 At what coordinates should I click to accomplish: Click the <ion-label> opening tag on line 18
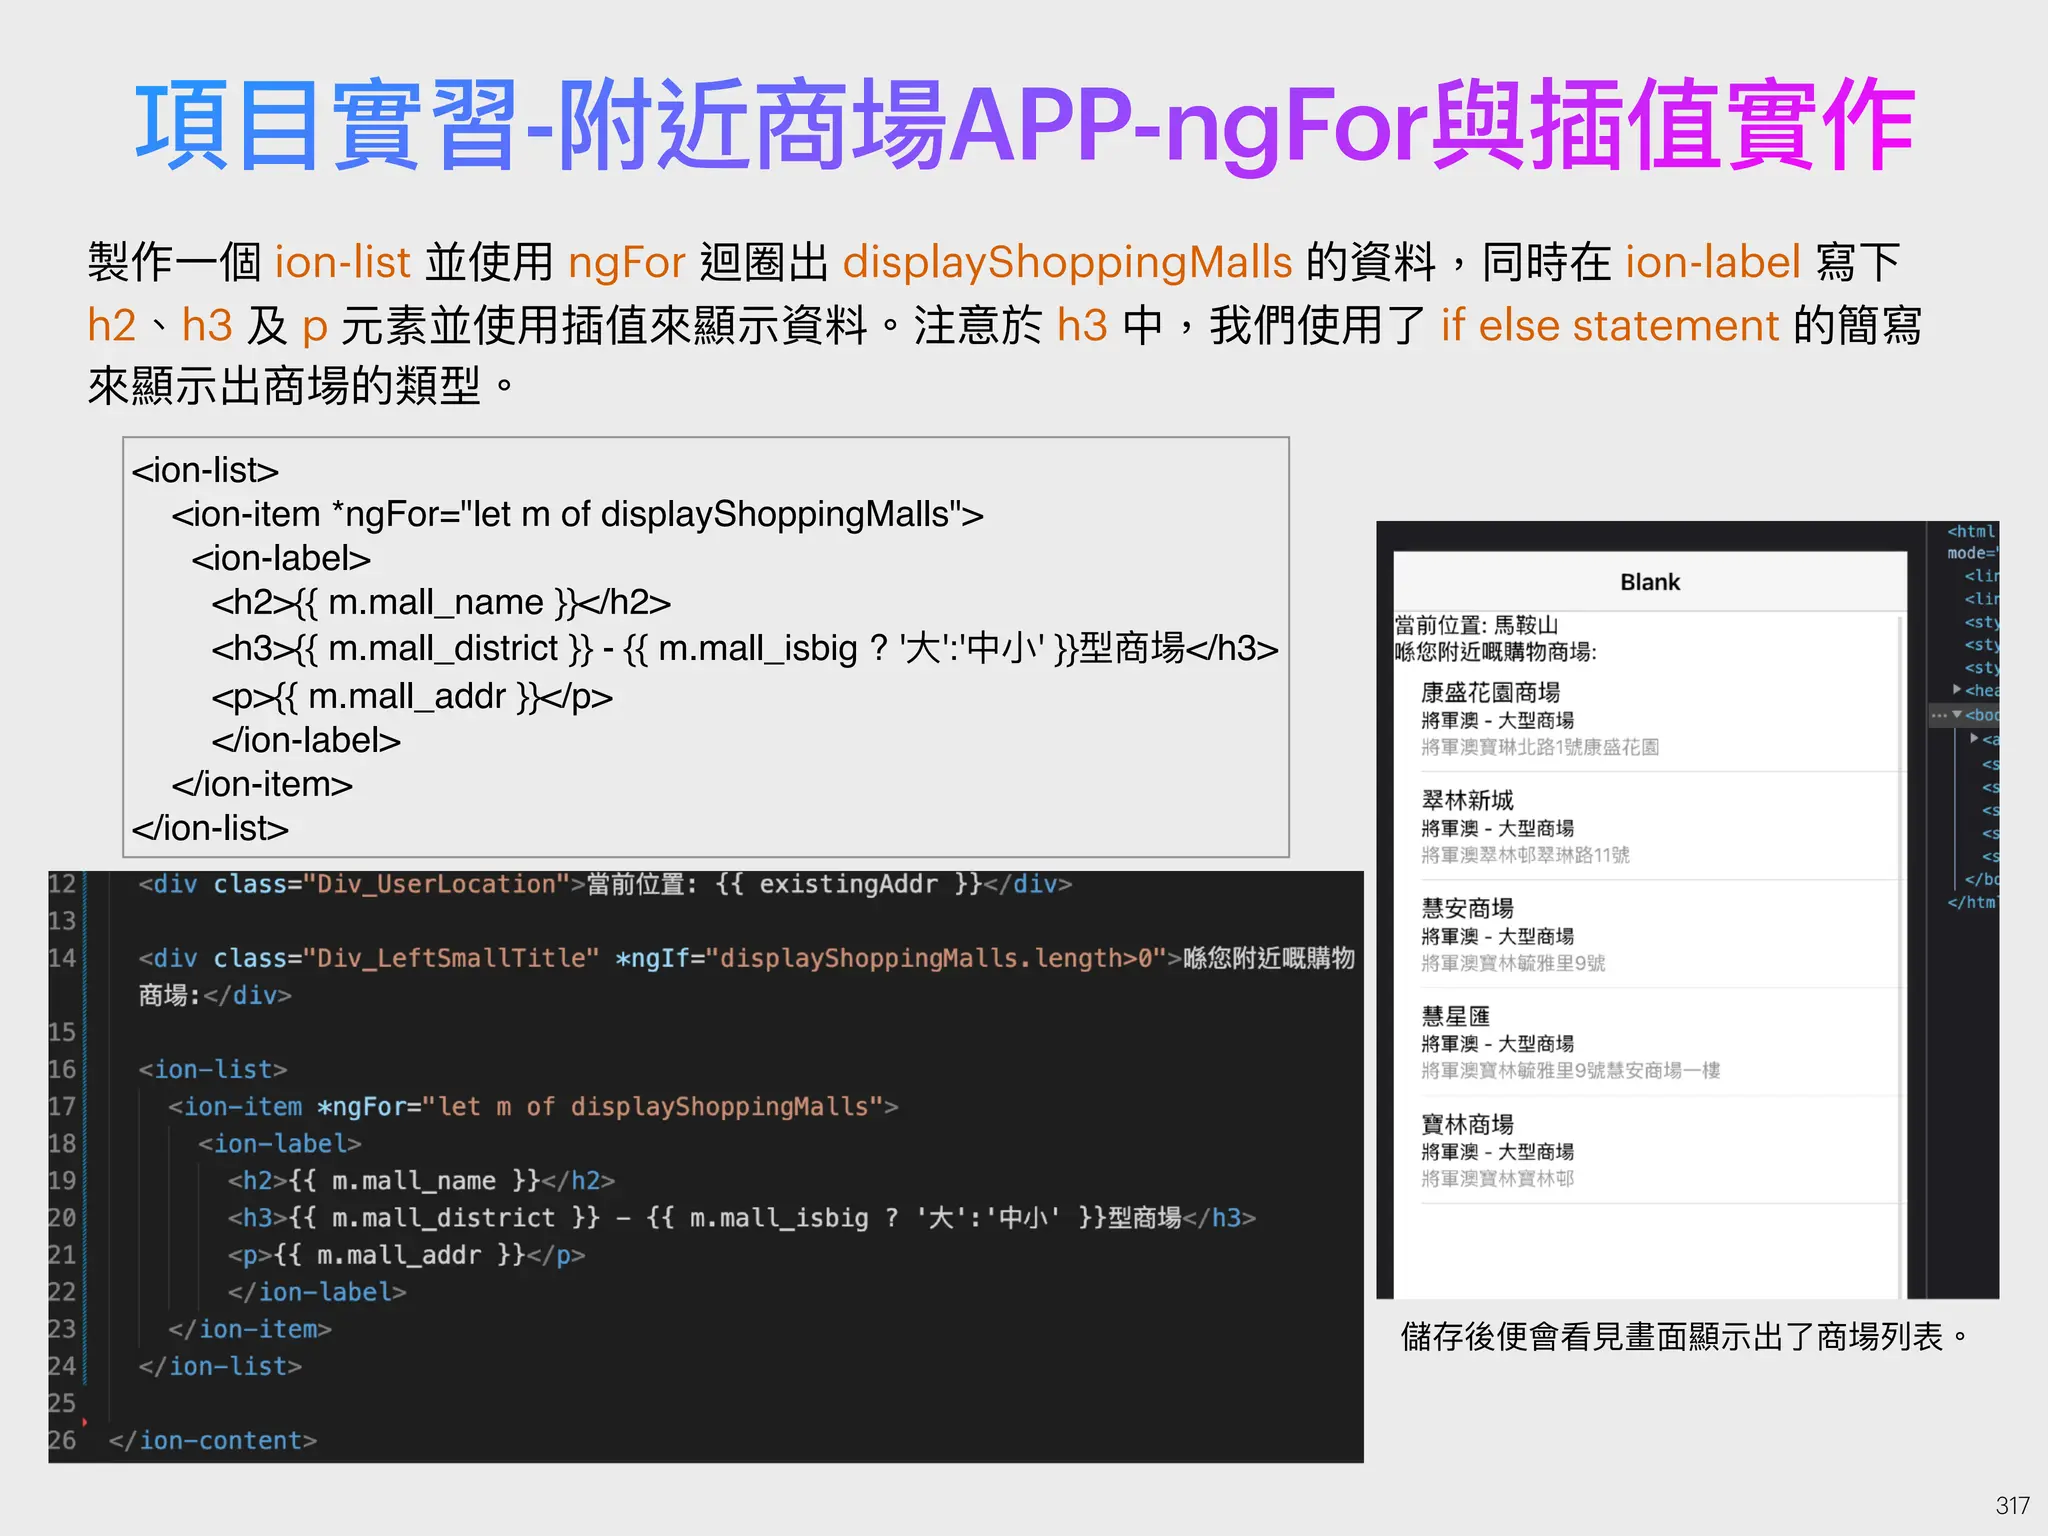(x=280, y=1143)
